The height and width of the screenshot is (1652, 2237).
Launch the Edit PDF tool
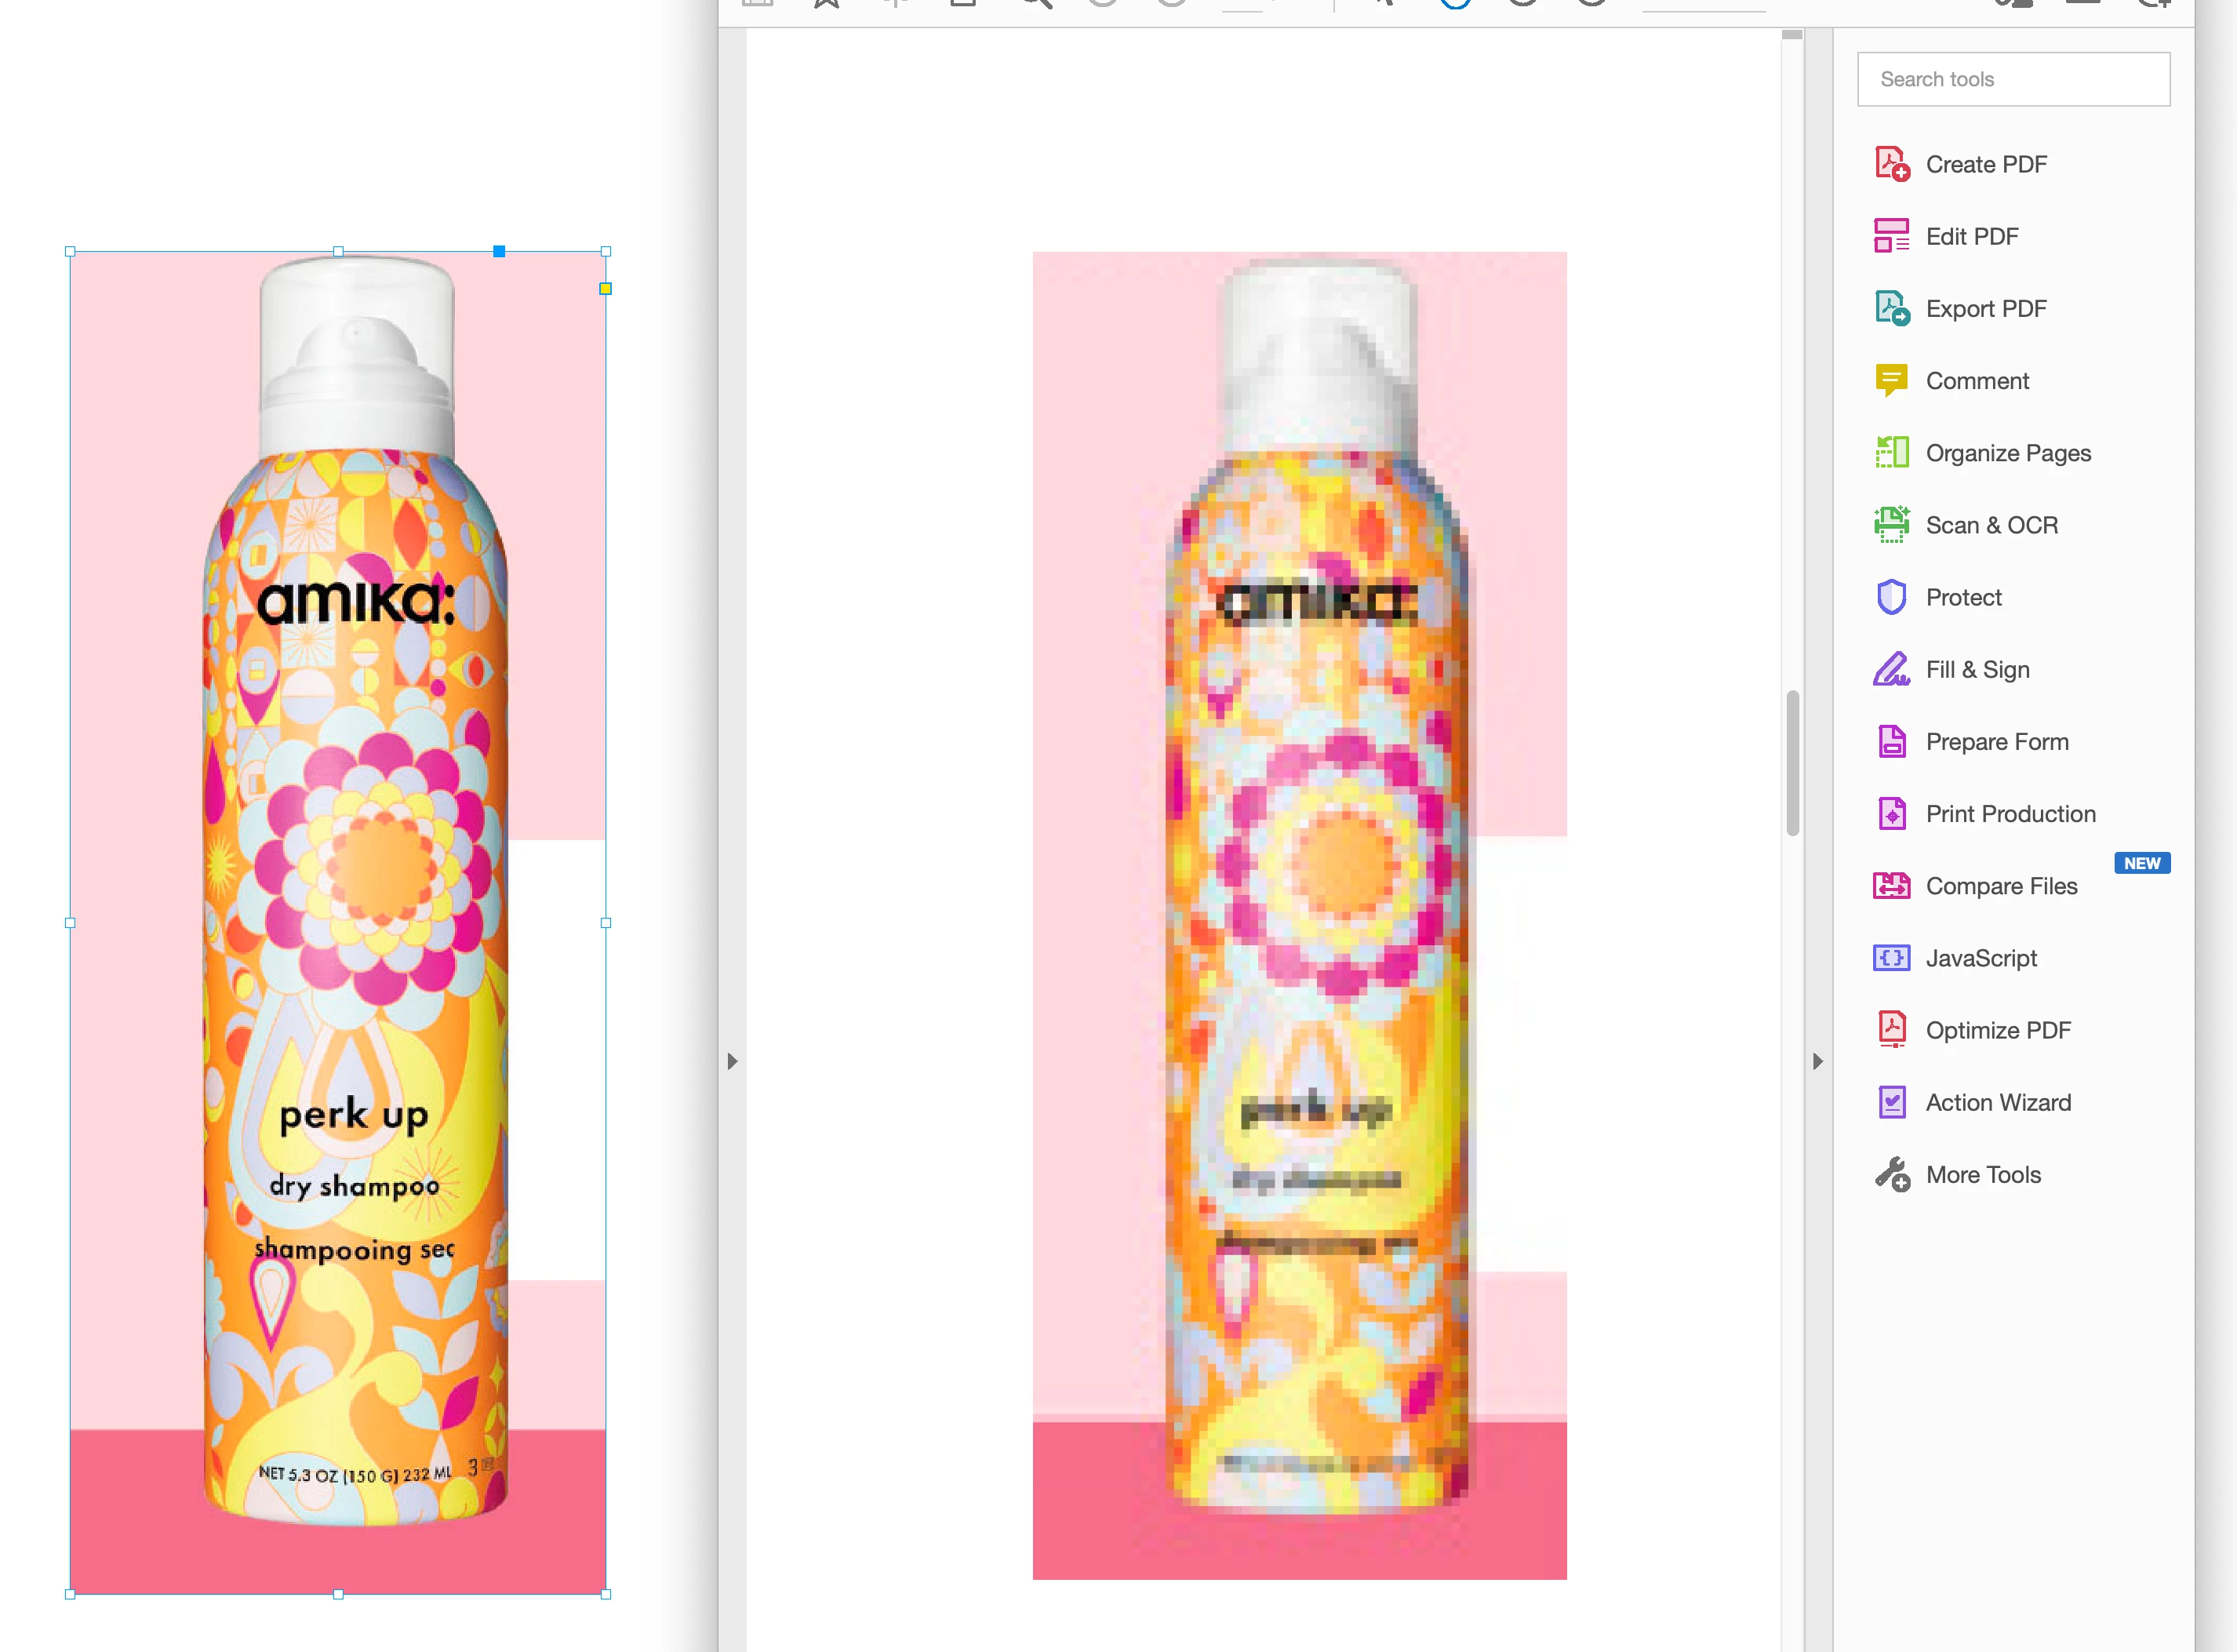[1970, 236]
